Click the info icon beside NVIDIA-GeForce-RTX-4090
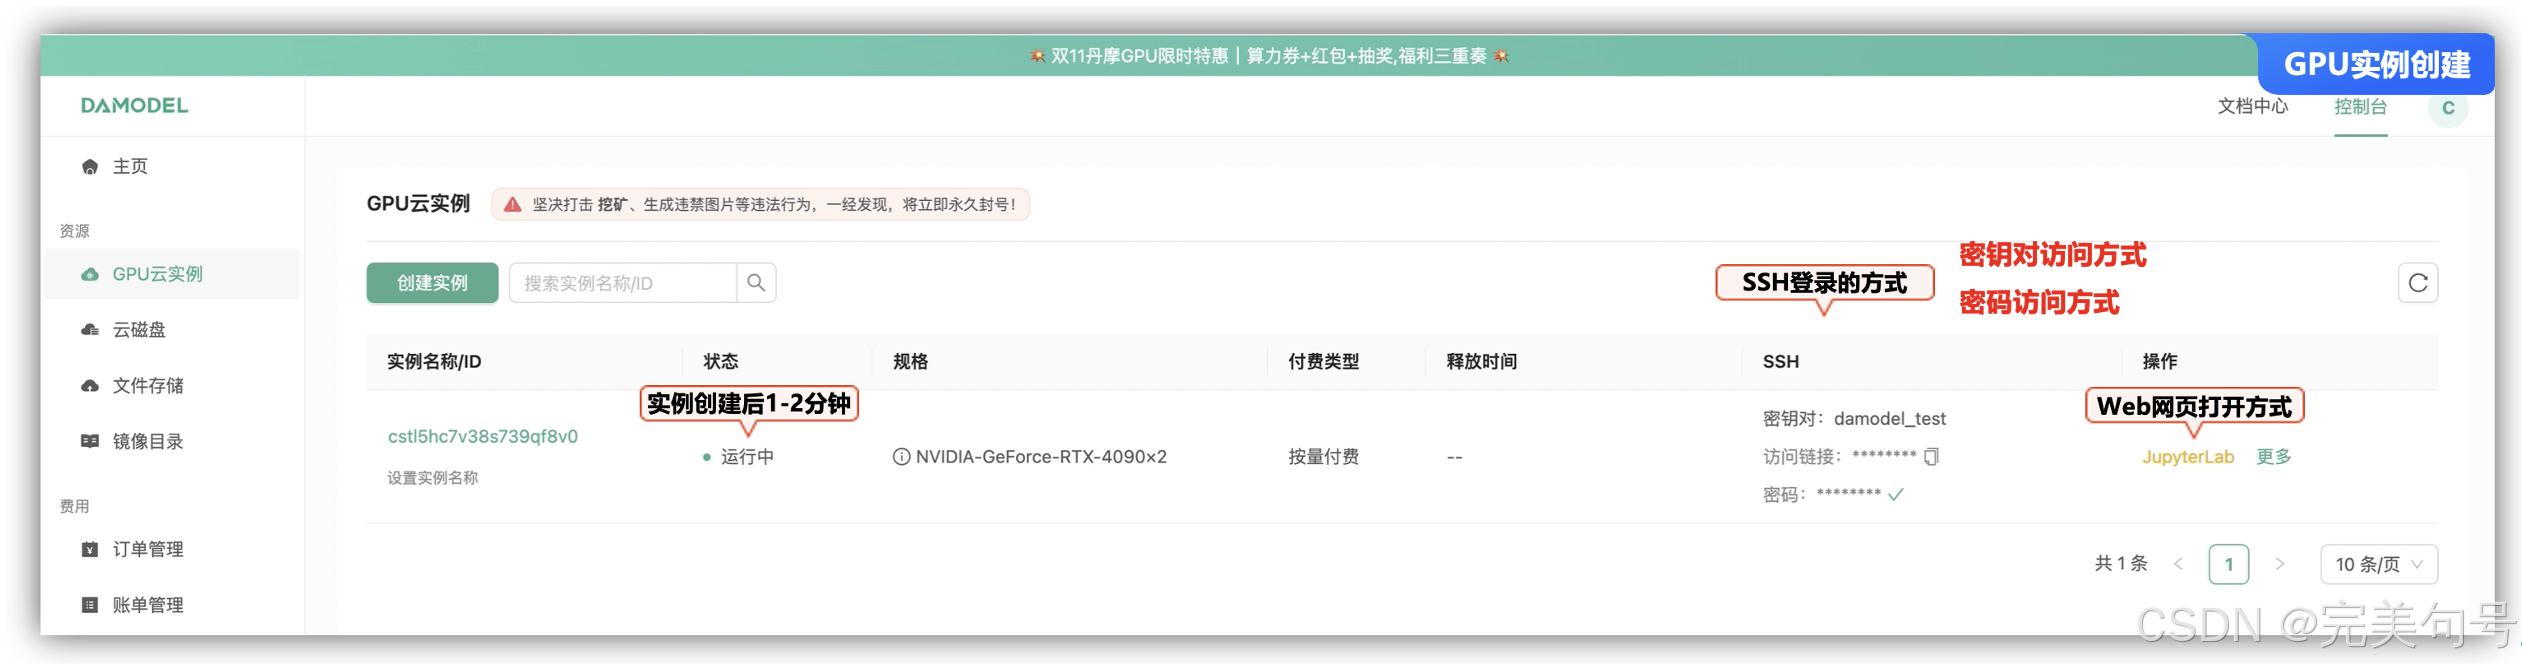Viewport: 2522px width, 666px height. (x=901, y=457)
